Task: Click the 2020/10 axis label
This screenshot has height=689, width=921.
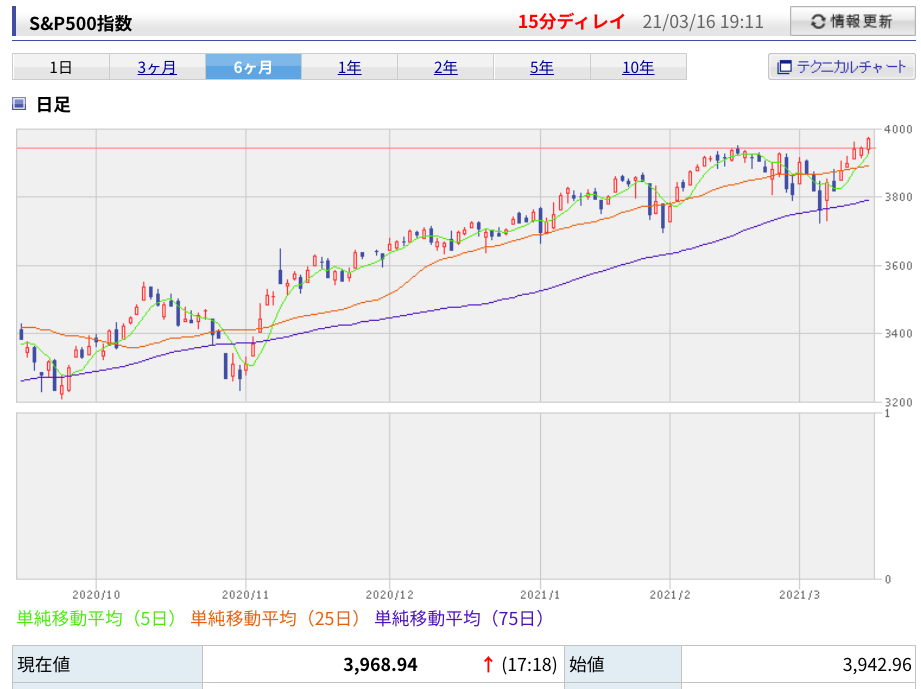Action: [x=96, y=594]
